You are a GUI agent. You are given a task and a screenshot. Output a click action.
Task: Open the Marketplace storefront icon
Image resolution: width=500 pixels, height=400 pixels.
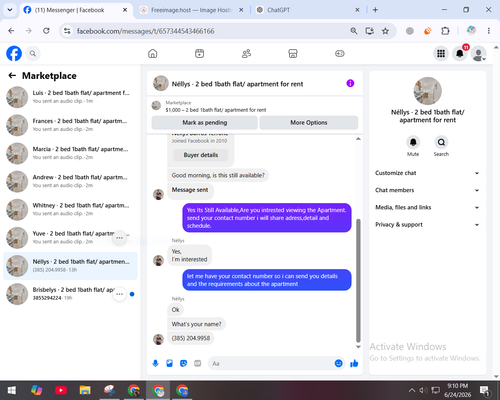tap(293, 53)
